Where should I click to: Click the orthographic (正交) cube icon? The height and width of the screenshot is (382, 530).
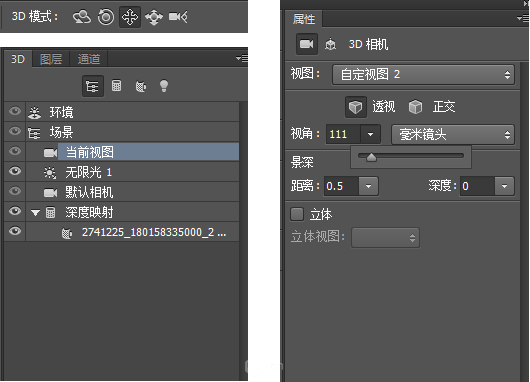(x=415, y=107)
